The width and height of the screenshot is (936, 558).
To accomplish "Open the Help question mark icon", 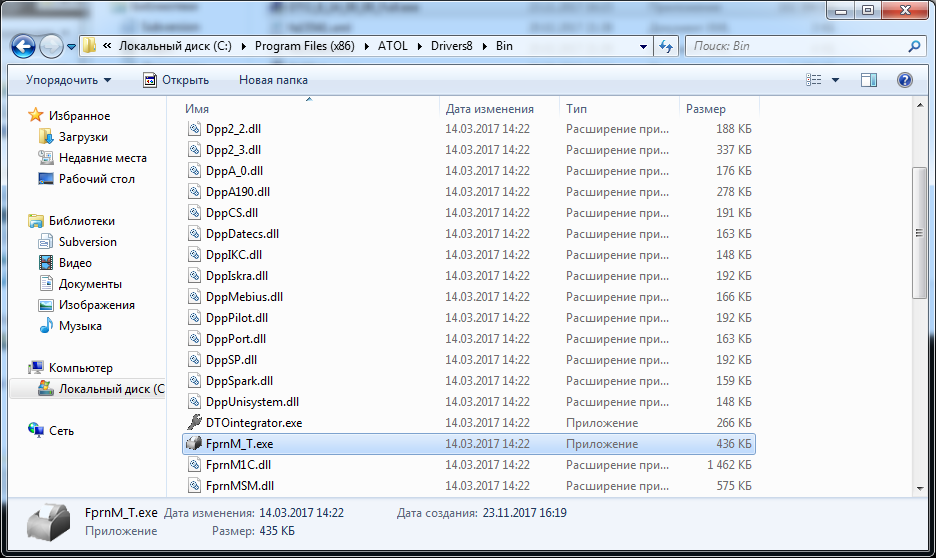I will (x=904, y=80).
